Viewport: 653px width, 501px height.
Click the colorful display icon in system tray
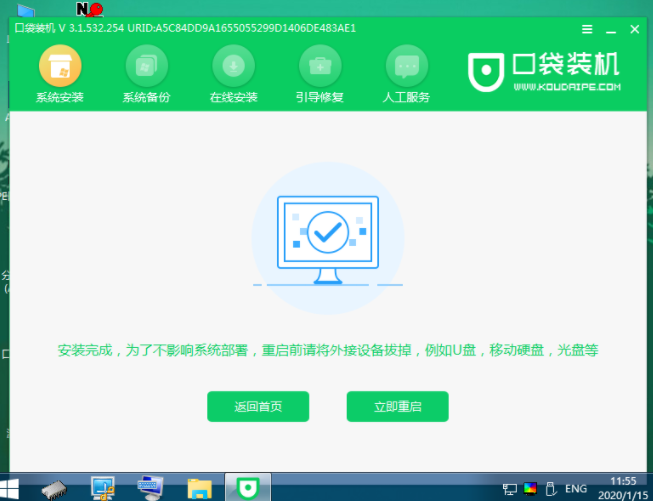[530, 489]
